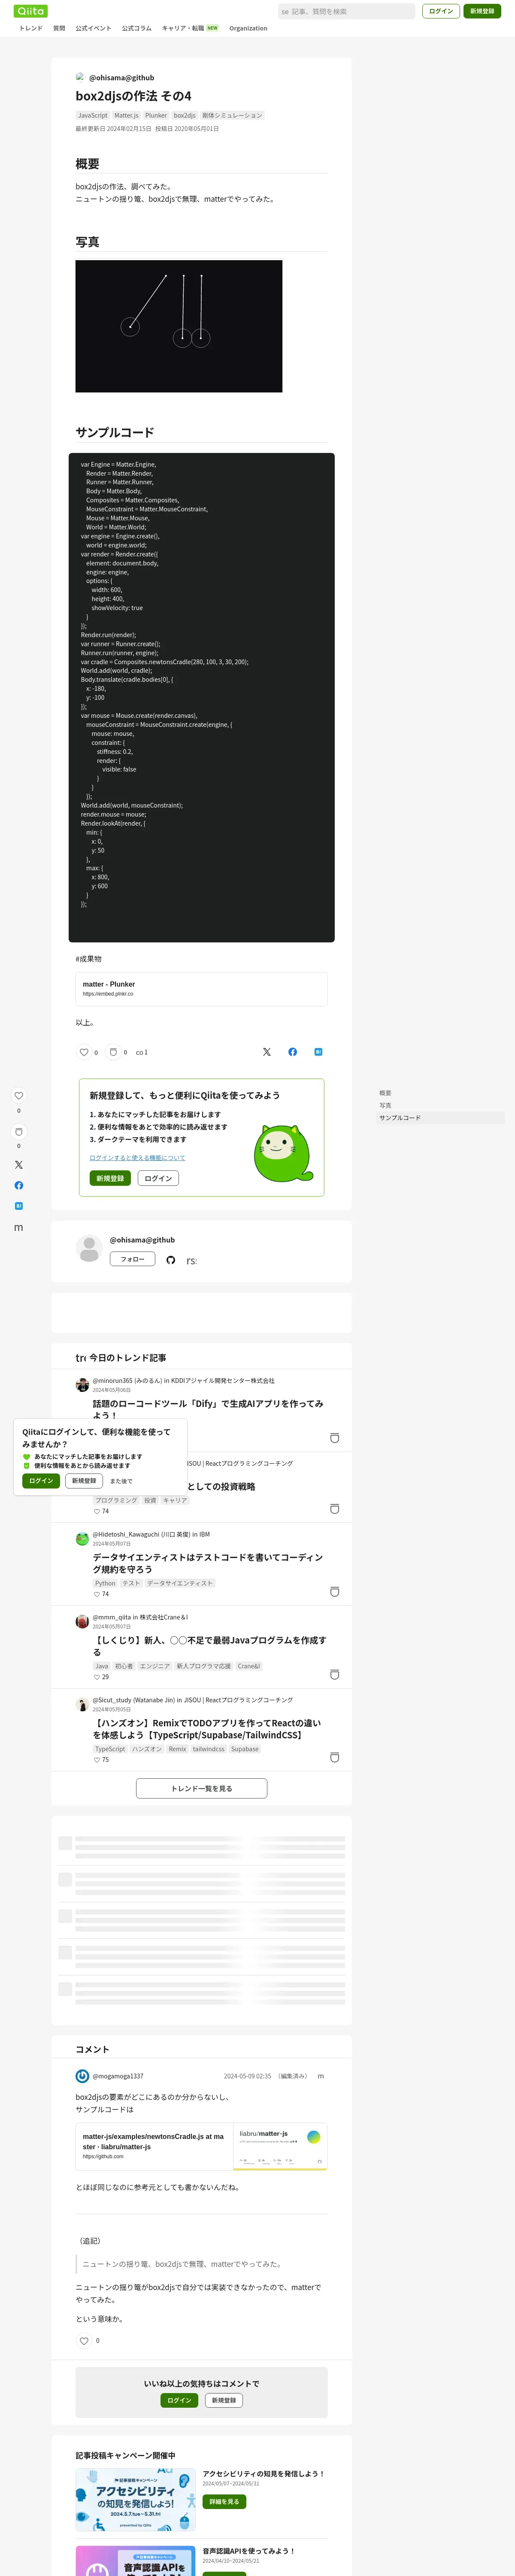Click the Plunker tag
515x2576 pixels.
pos(156,116)
